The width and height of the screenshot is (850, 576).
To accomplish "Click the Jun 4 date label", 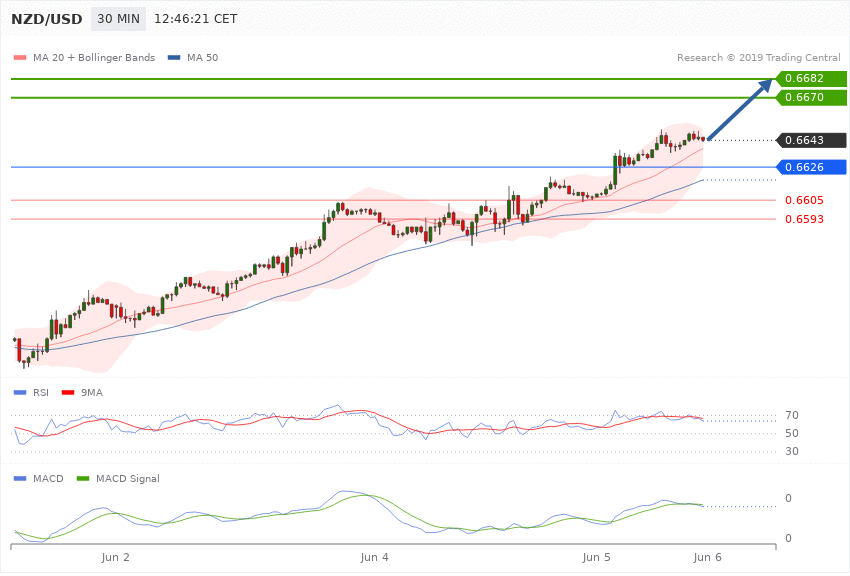I will (x=375, y=558).
